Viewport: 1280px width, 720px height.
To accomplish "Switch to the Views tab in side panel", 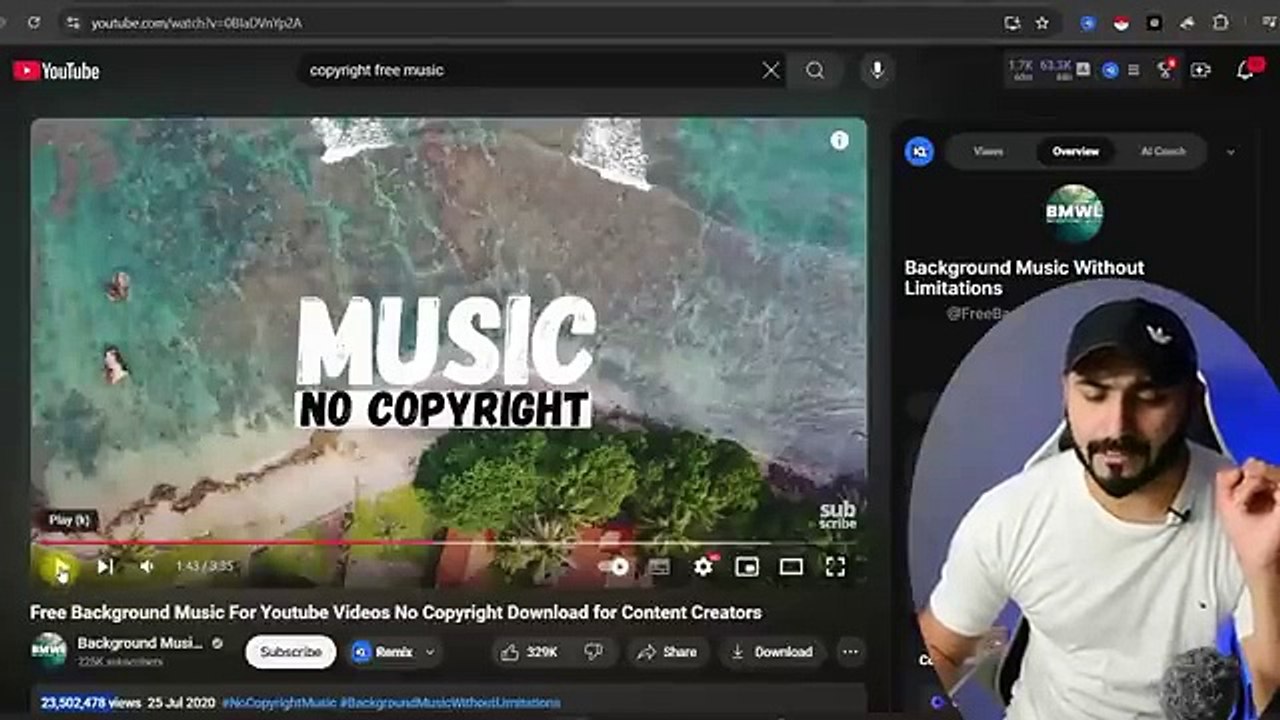I will point(988,151).
